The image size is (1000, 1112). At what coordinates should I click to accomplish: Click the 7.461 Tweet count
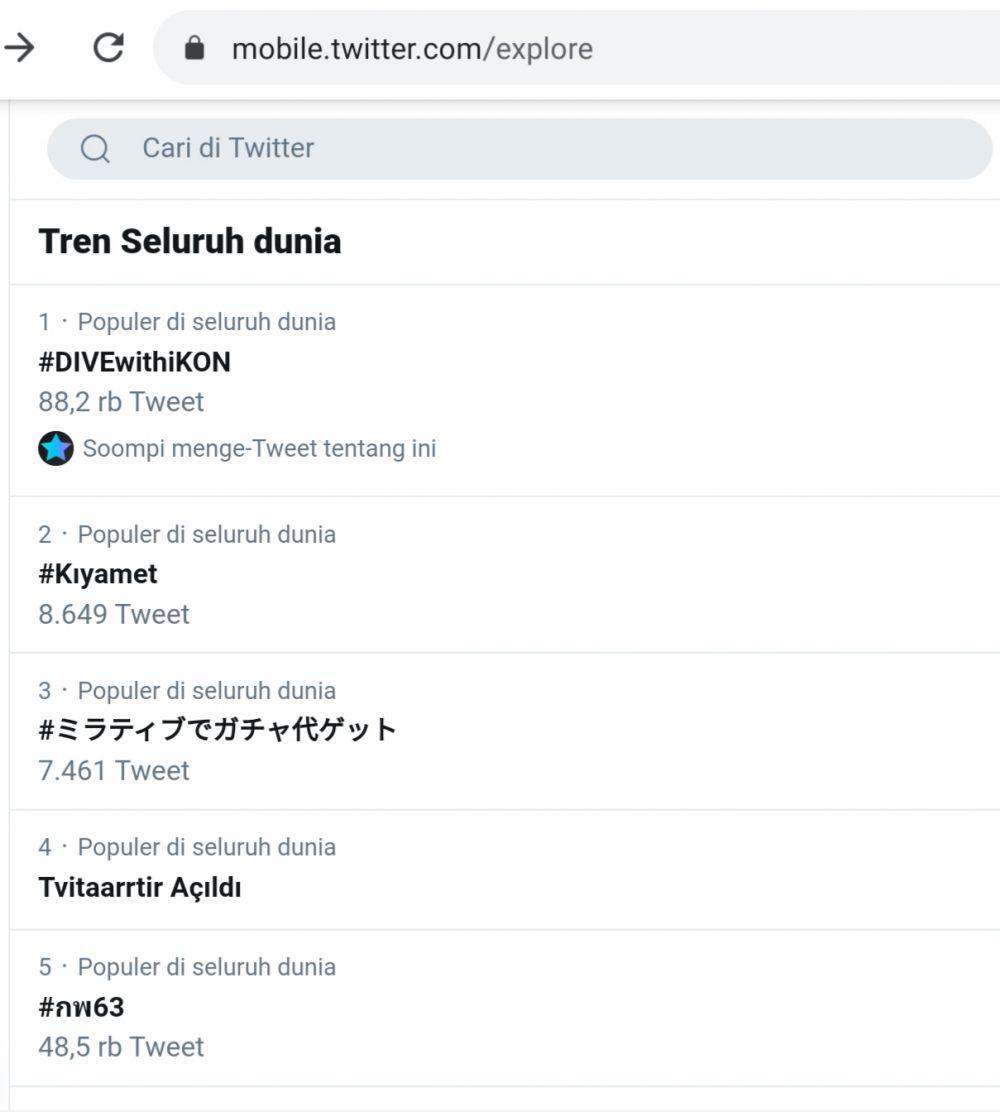tap(114, 771)
